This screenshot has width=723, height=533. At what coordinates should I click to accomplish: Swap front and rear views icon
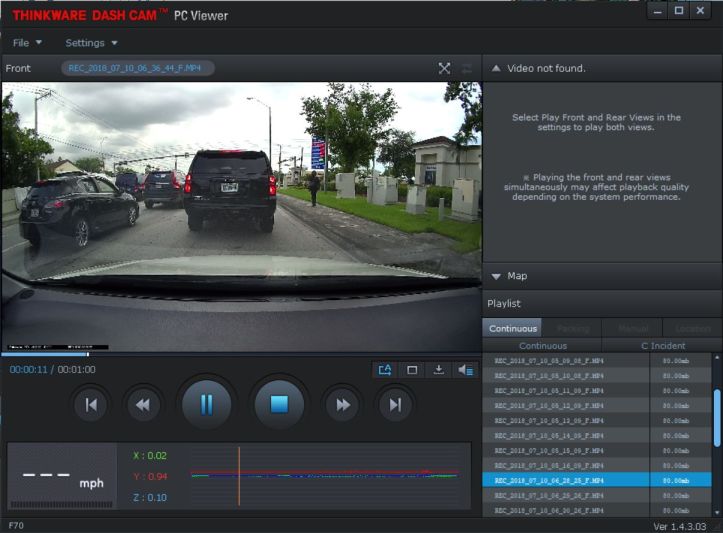pos(467,69)
